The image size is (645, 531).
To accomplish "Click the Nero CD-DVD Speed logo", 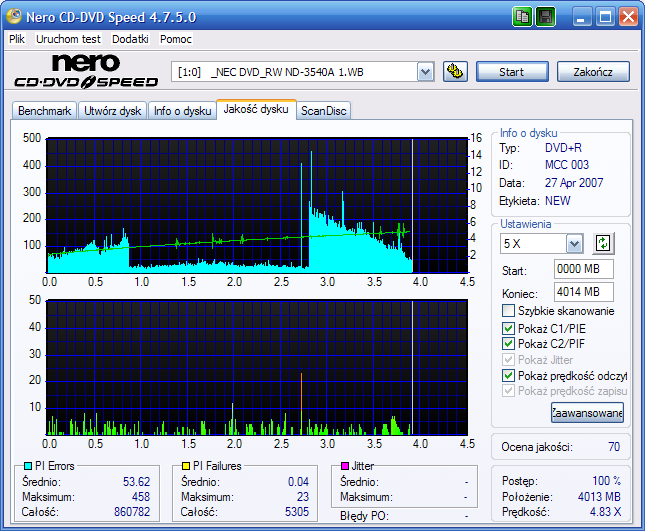I will [x=86, y=71].
